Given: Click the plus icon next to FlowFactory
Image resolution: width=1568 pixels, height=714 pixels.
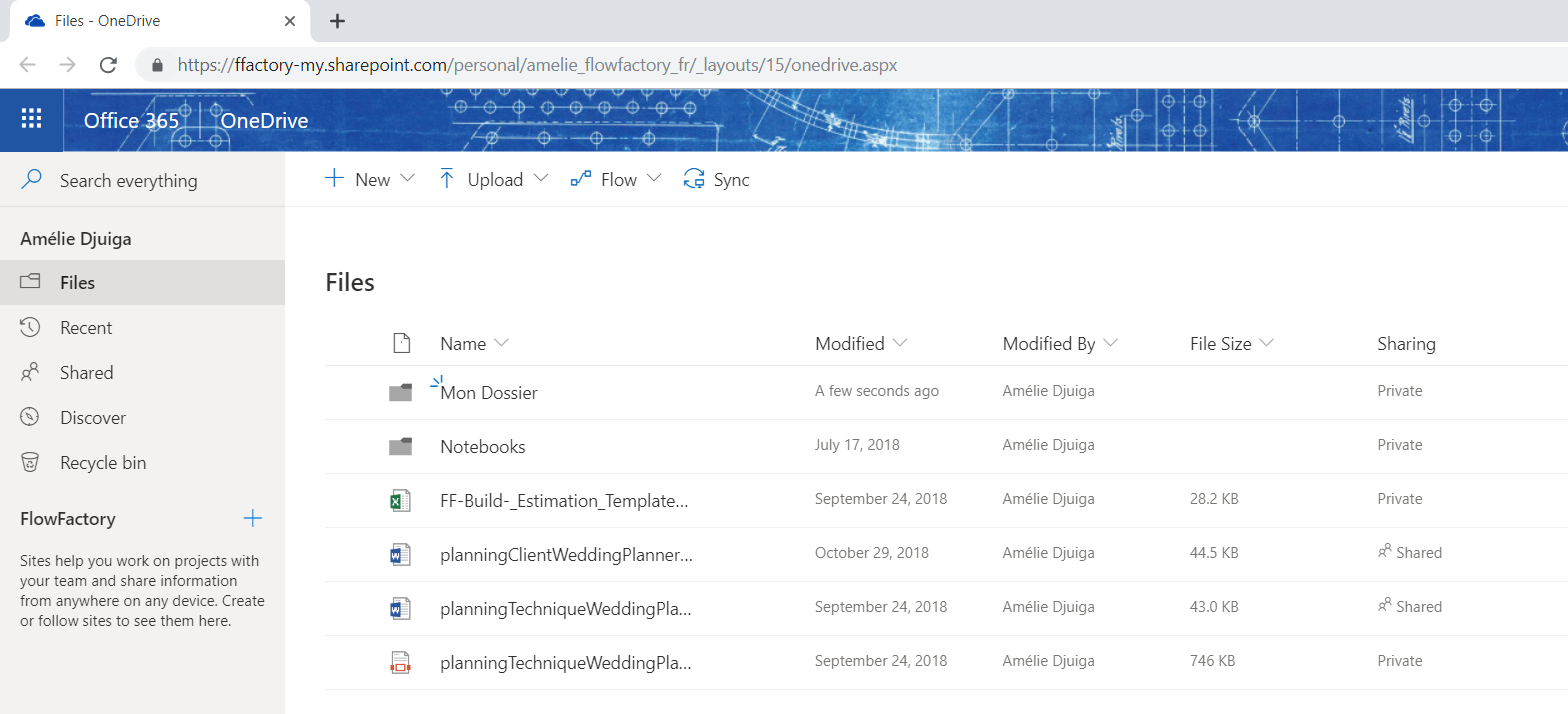Looking at the screenshot, I should pyautogui.click(x=253, y=518).
